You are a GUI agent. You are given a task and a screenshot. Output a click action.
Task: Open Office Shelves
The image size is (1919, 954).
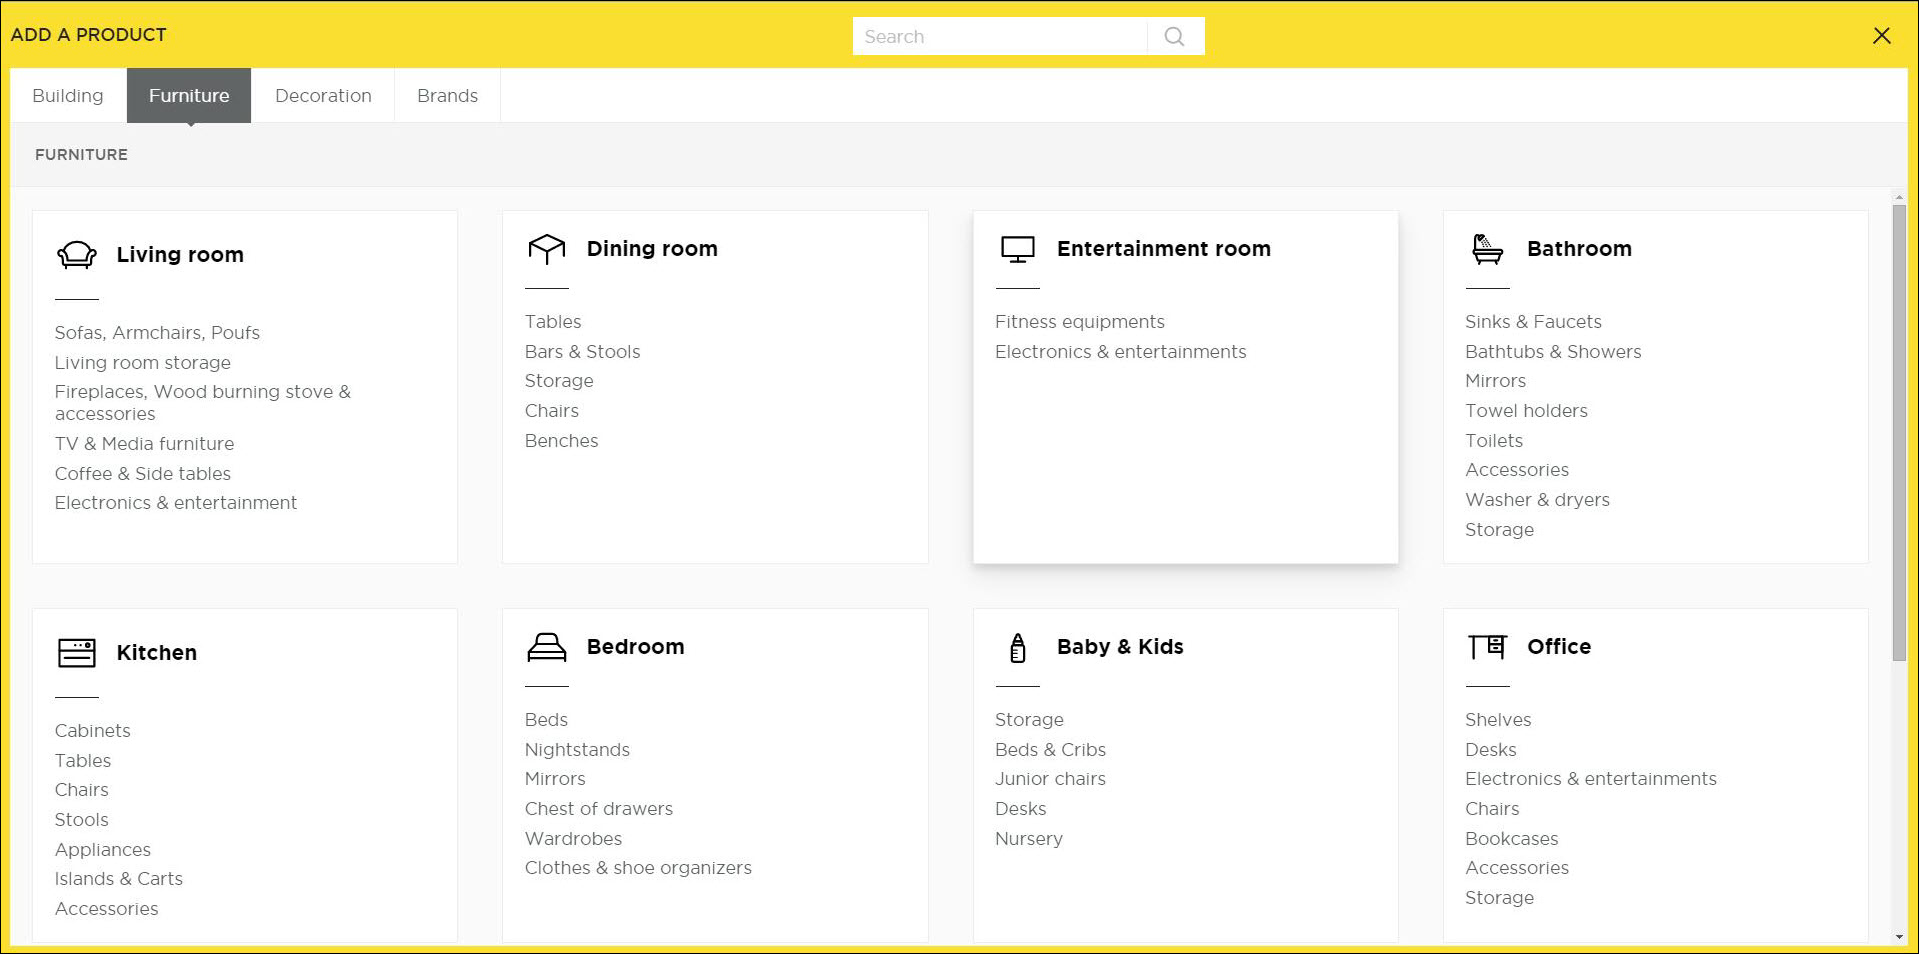click(1498, 720)
